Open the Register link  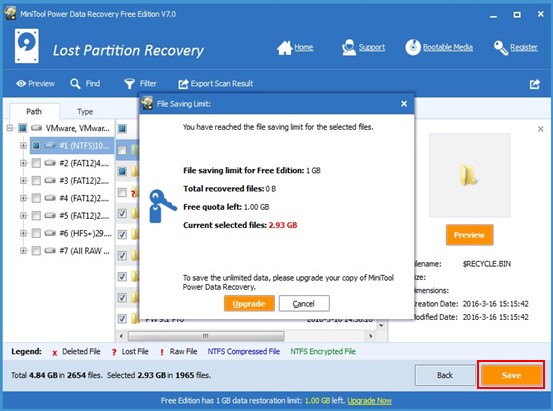click(524, 47)
